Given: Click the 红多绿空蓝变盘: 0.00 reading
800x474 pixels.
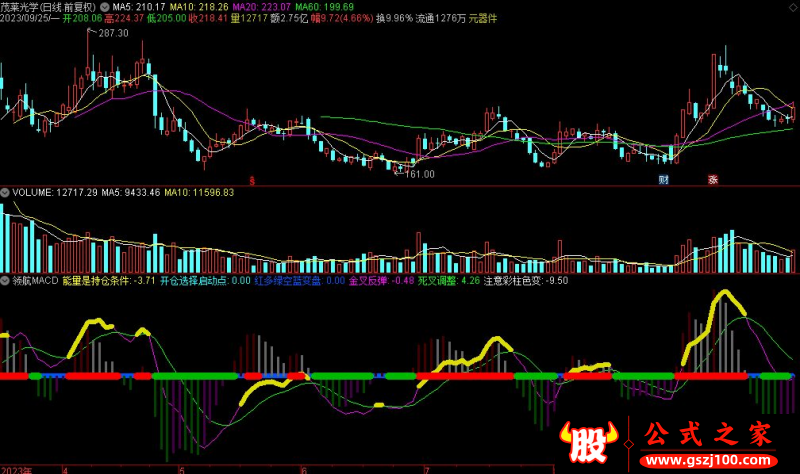Looking at the screenshot, I should [299, 281].
